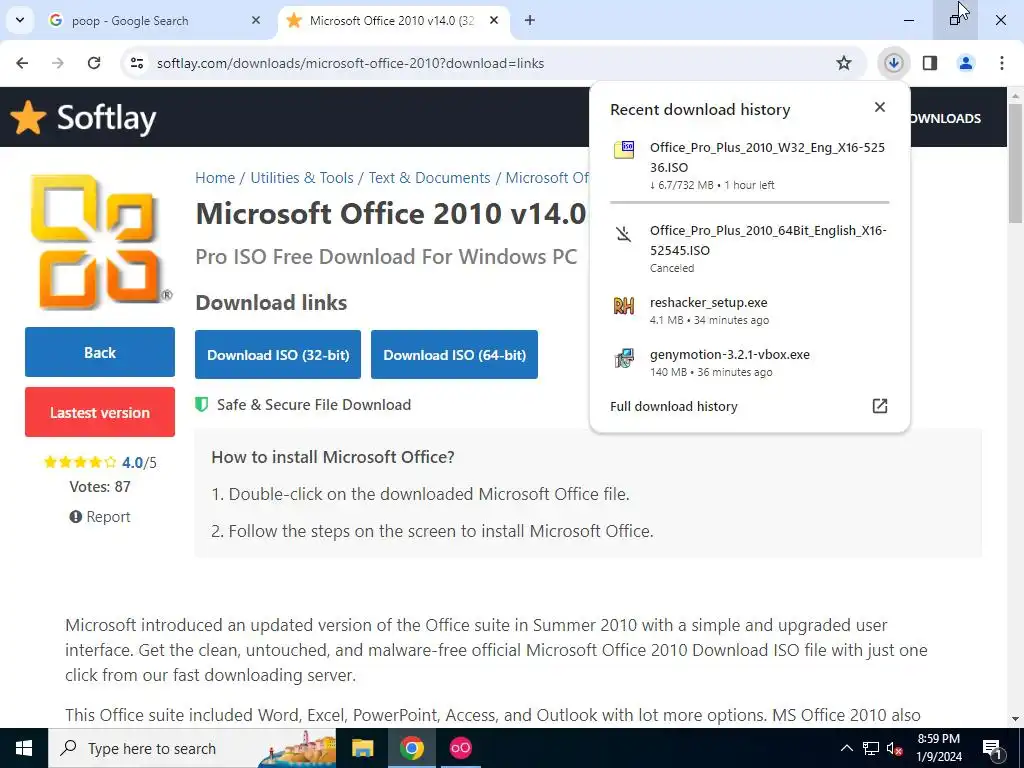This screenshot has height=768, width=1024.
Task: Click the Microsoft Office 2010 logo image
Action: click(99, 241)
